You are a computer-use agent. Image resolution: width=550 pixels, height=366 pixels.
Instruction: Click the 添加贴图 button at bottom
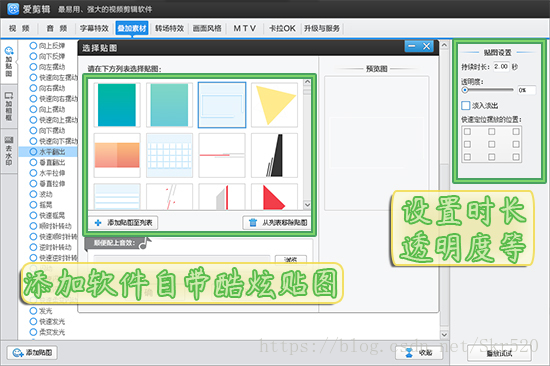coord(32,352)
